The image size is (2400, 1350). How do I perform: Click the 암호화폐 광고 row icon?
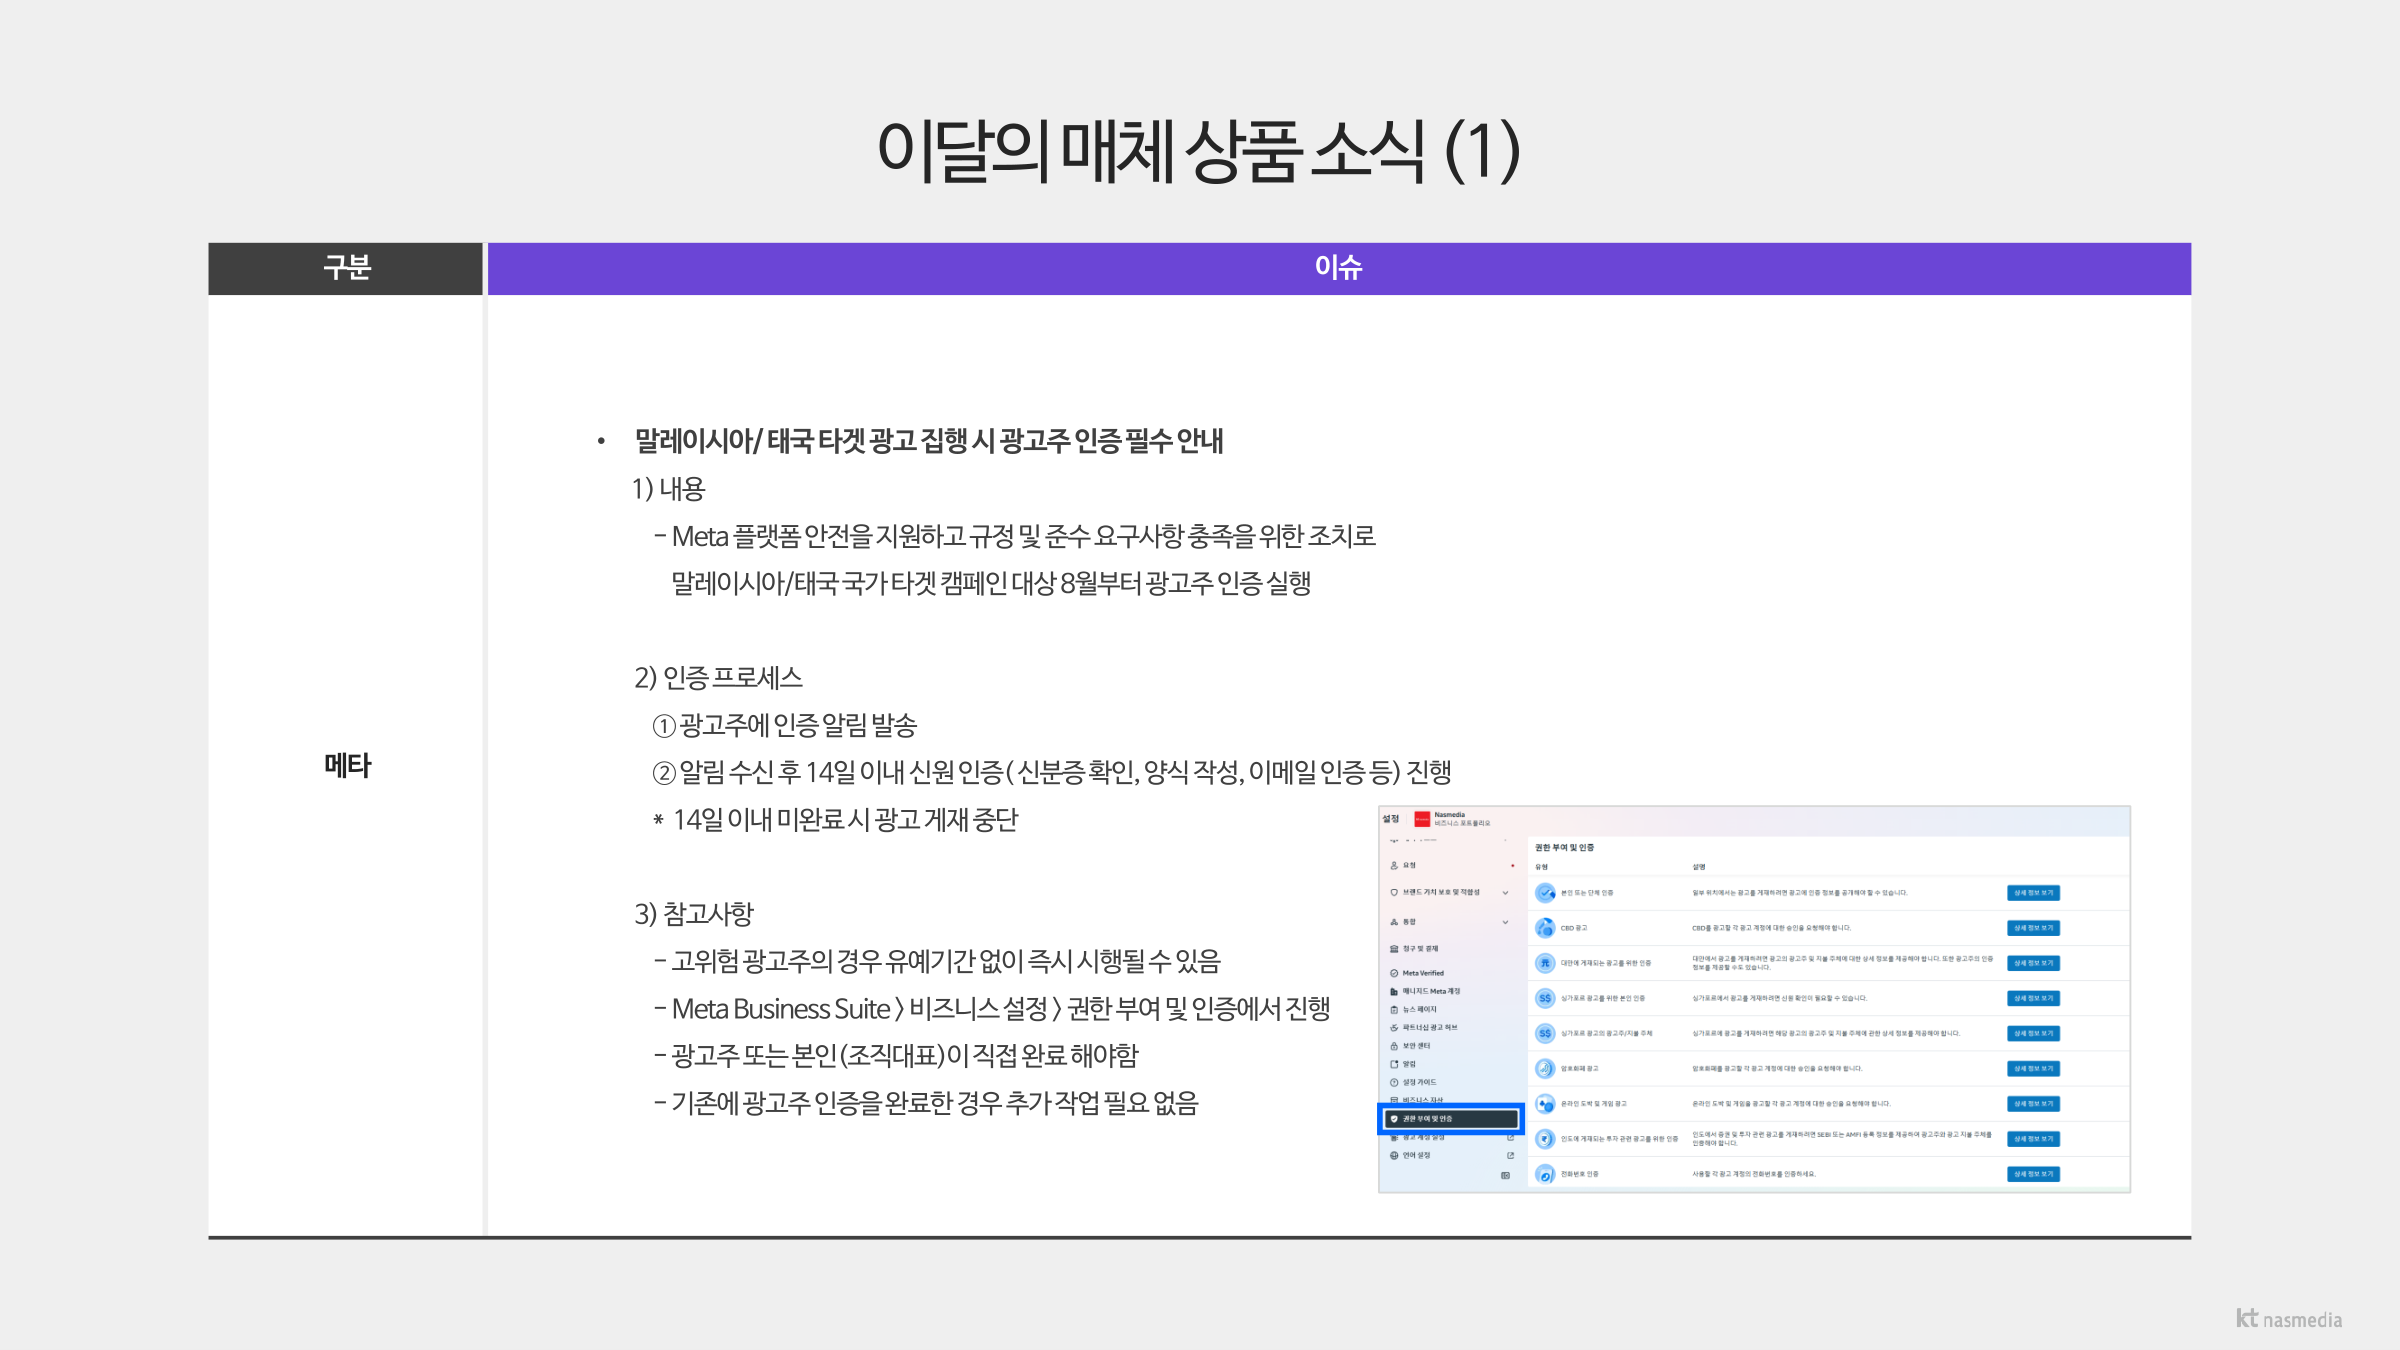point(1545,1069)
